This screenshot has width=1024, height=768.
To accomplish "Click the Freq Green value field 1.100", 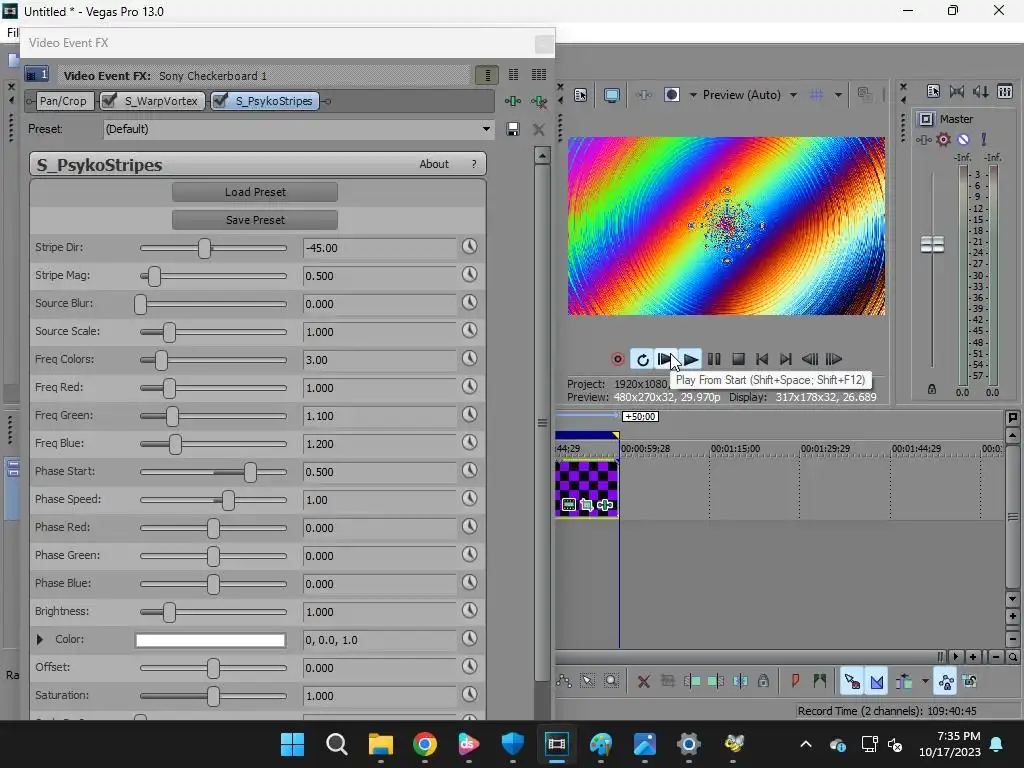I will (x=379, y=416).
